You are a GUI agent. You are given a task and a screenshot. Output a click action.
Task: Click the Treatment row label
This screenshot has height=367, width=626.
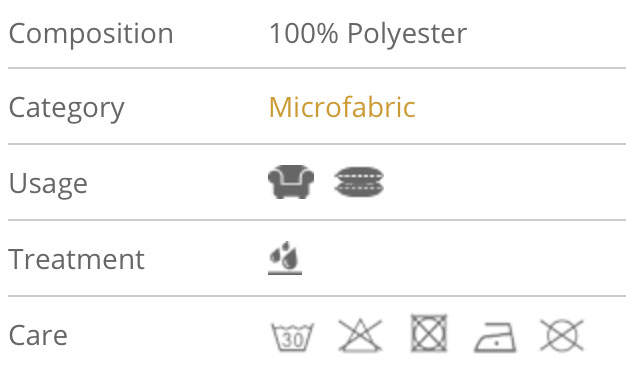pyautogui.click(x=76, y=259)
